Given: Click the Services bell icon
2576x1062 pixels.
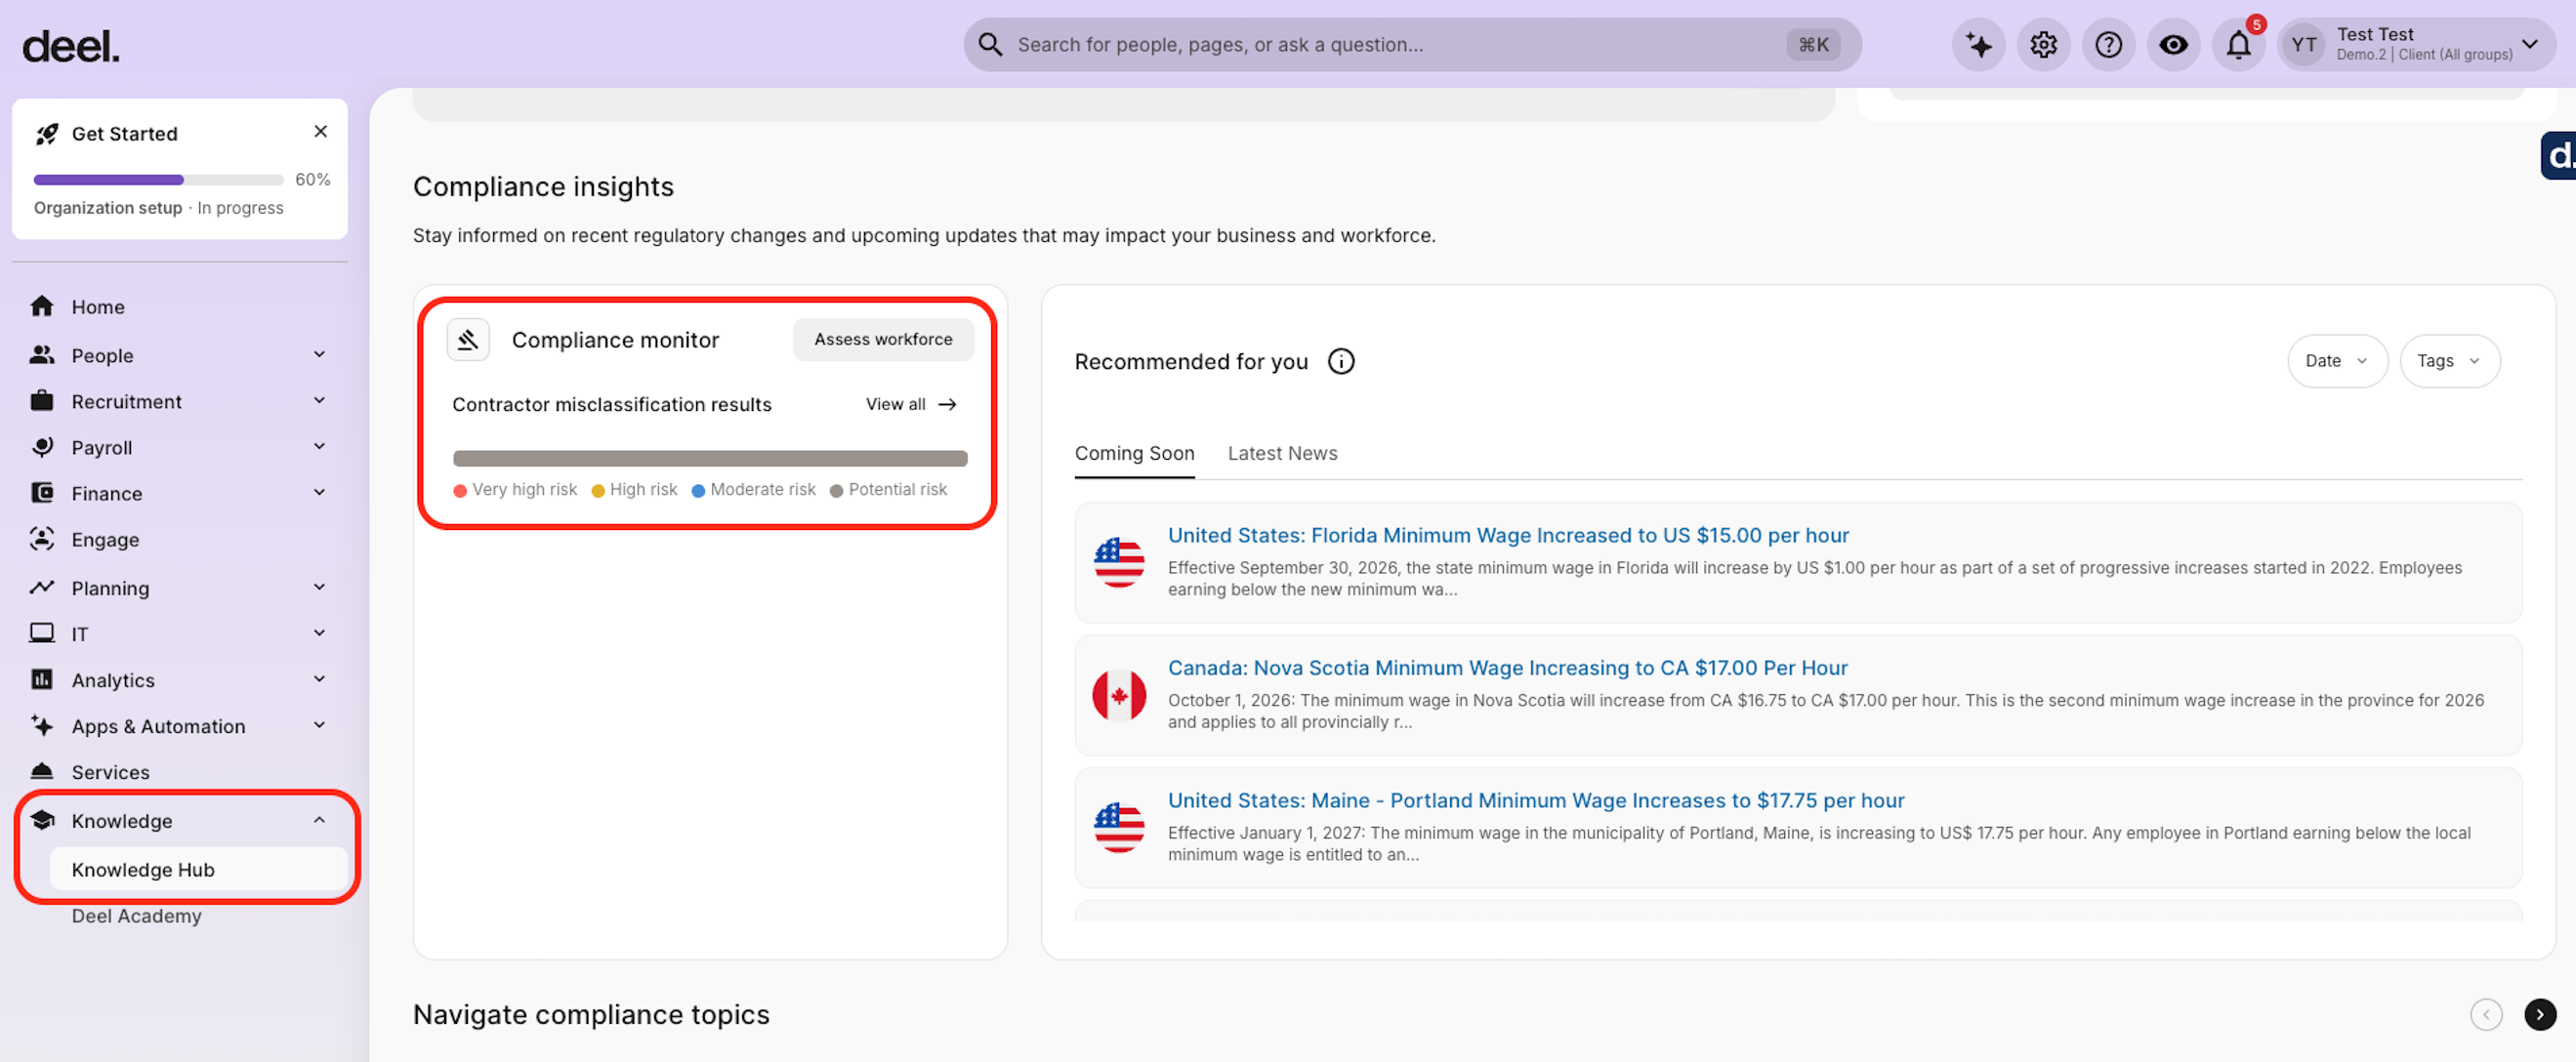Looking at the screenshot, I should [x=41, y=772].
